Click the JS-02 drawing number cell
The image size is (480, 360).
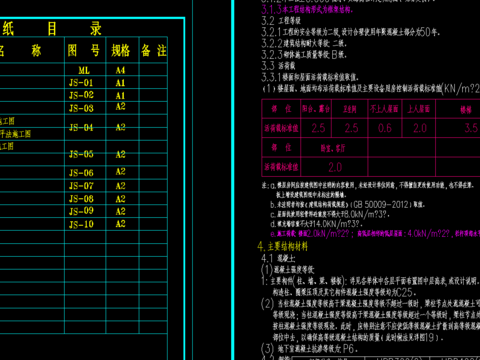tap(81, 95)
